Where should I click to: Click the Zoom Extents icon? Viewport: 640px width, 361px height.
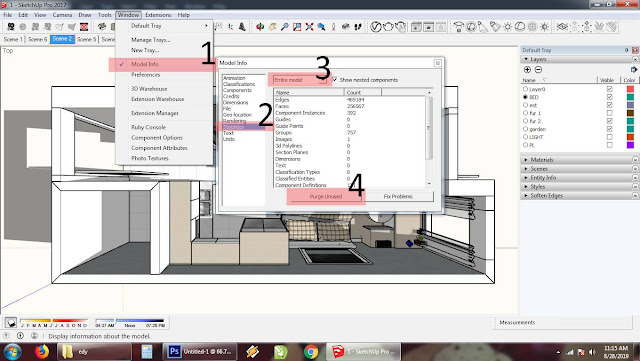coord(309,27)
